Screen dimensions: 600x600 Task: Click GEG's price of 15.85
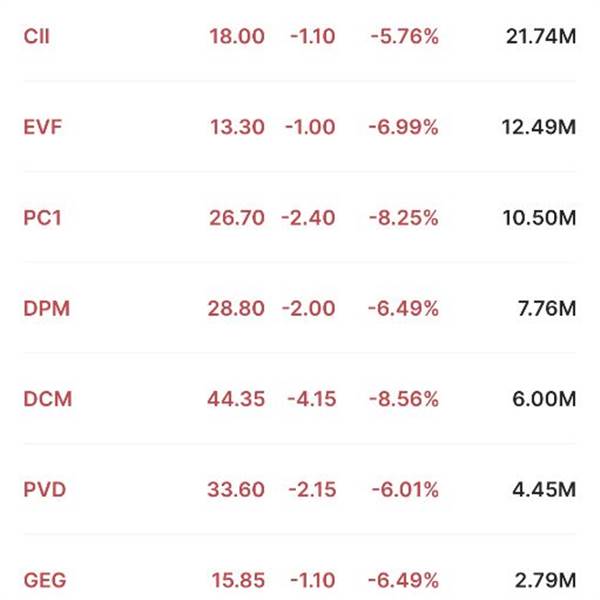click(237, 580)
